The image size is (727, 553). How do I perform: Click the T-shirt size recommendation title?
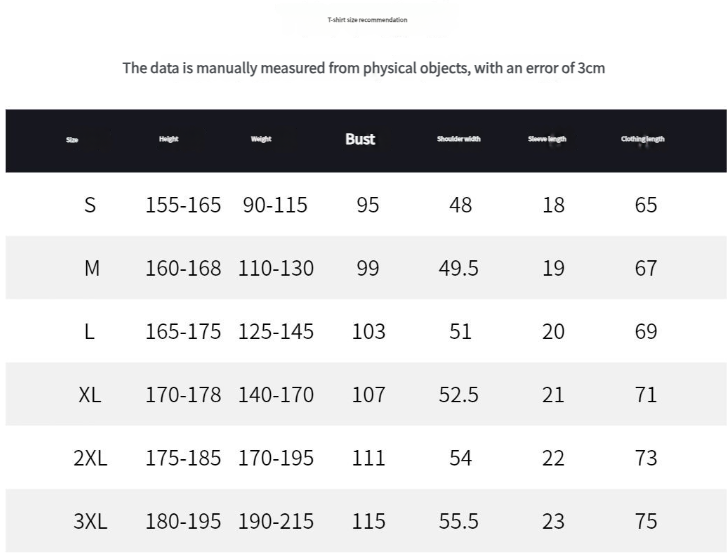click(x=367, y=20)
